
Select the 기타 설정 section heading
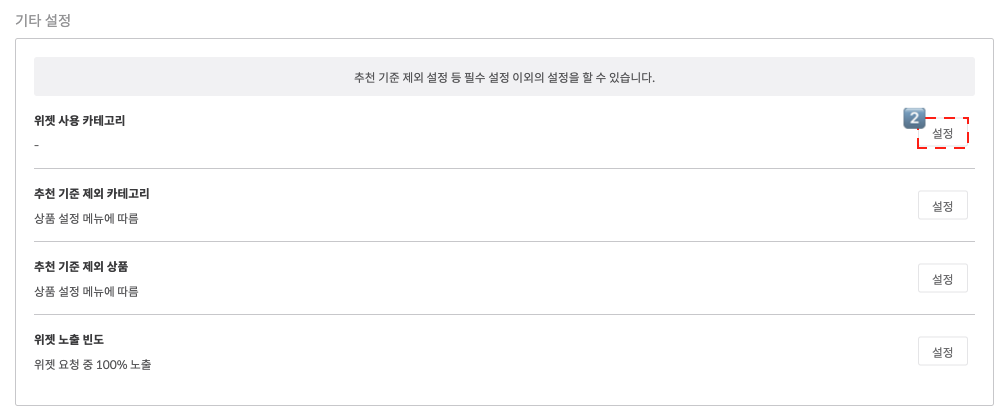43,20
